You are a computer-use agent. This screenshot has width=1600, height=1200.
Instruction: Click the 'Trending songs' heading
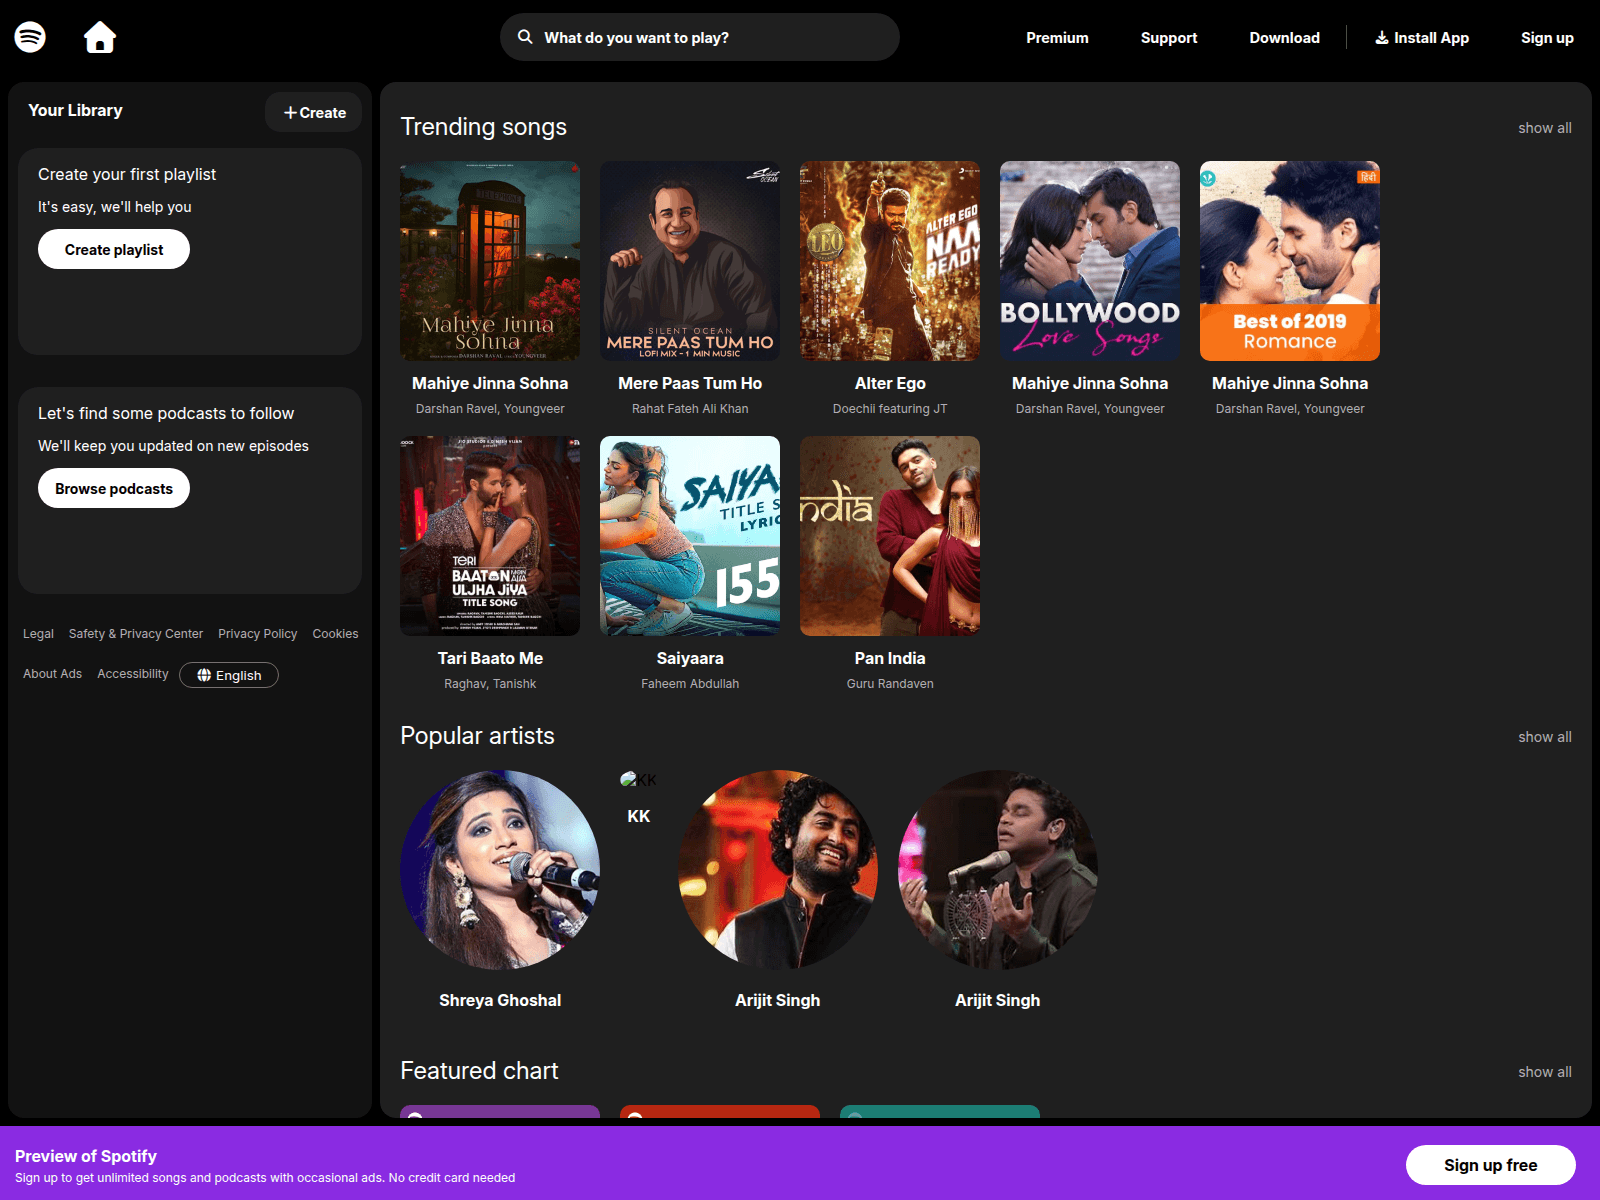tap(483, 127)
